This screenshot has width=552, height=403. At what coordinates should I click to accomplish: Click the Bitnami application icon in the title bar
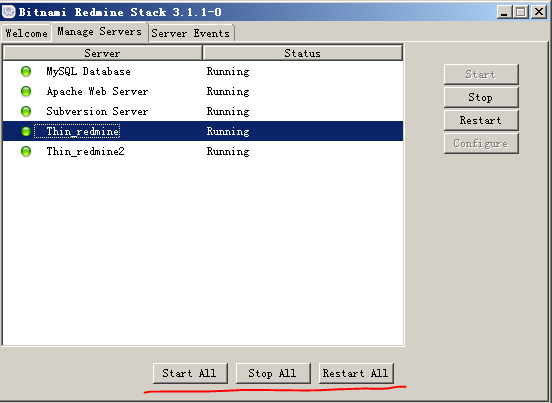[x=8, y=12]
